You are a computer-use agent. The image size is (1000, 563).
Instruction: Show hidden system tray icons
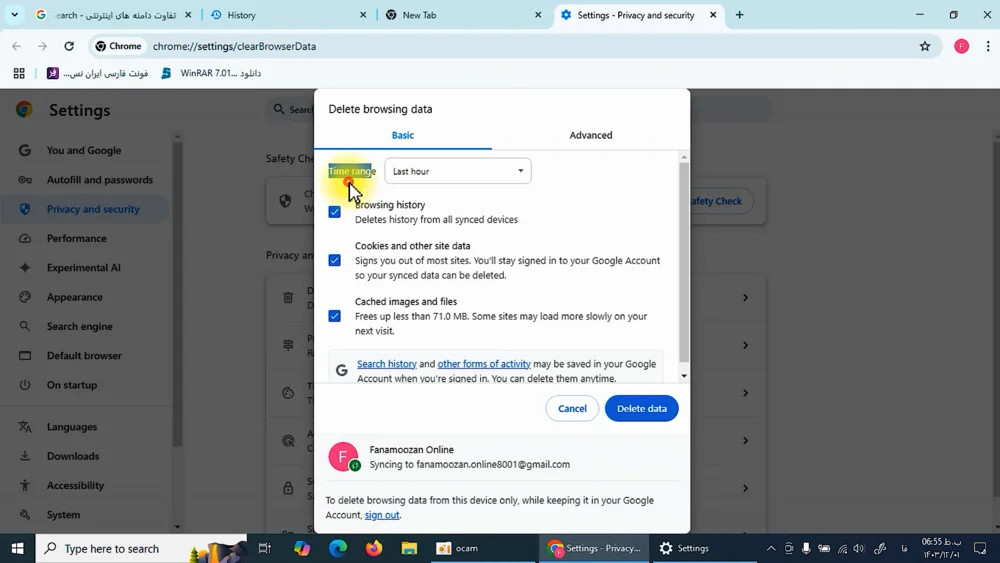click(x=771, y=548)
